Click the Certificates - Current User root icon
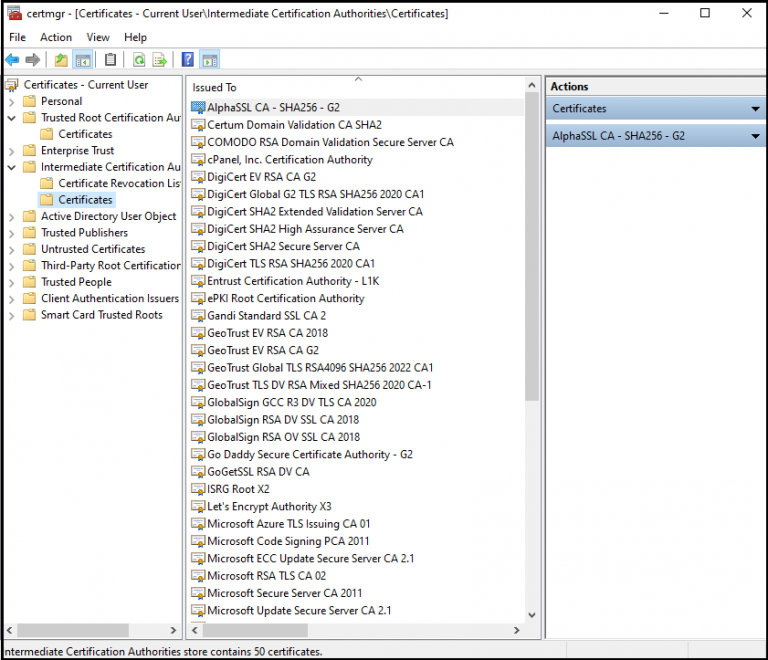 12,85
